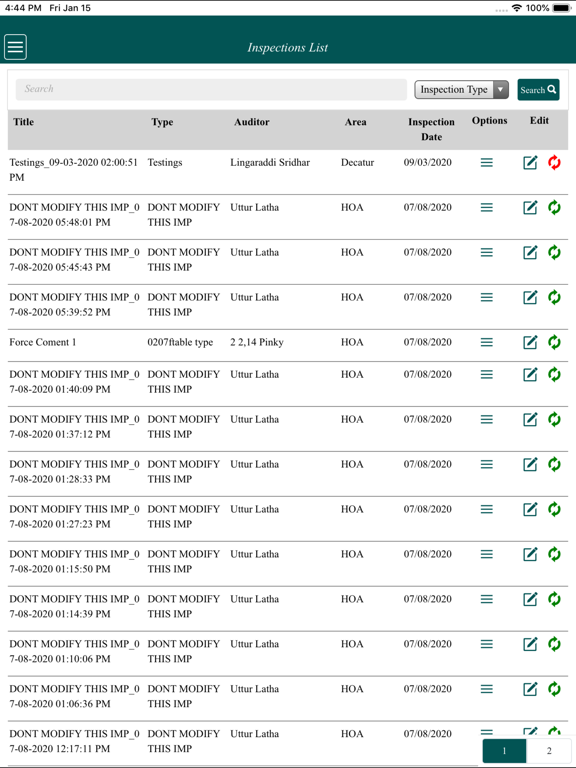
Task: Select page 1 in the pagination
Action: pos(504,750)
